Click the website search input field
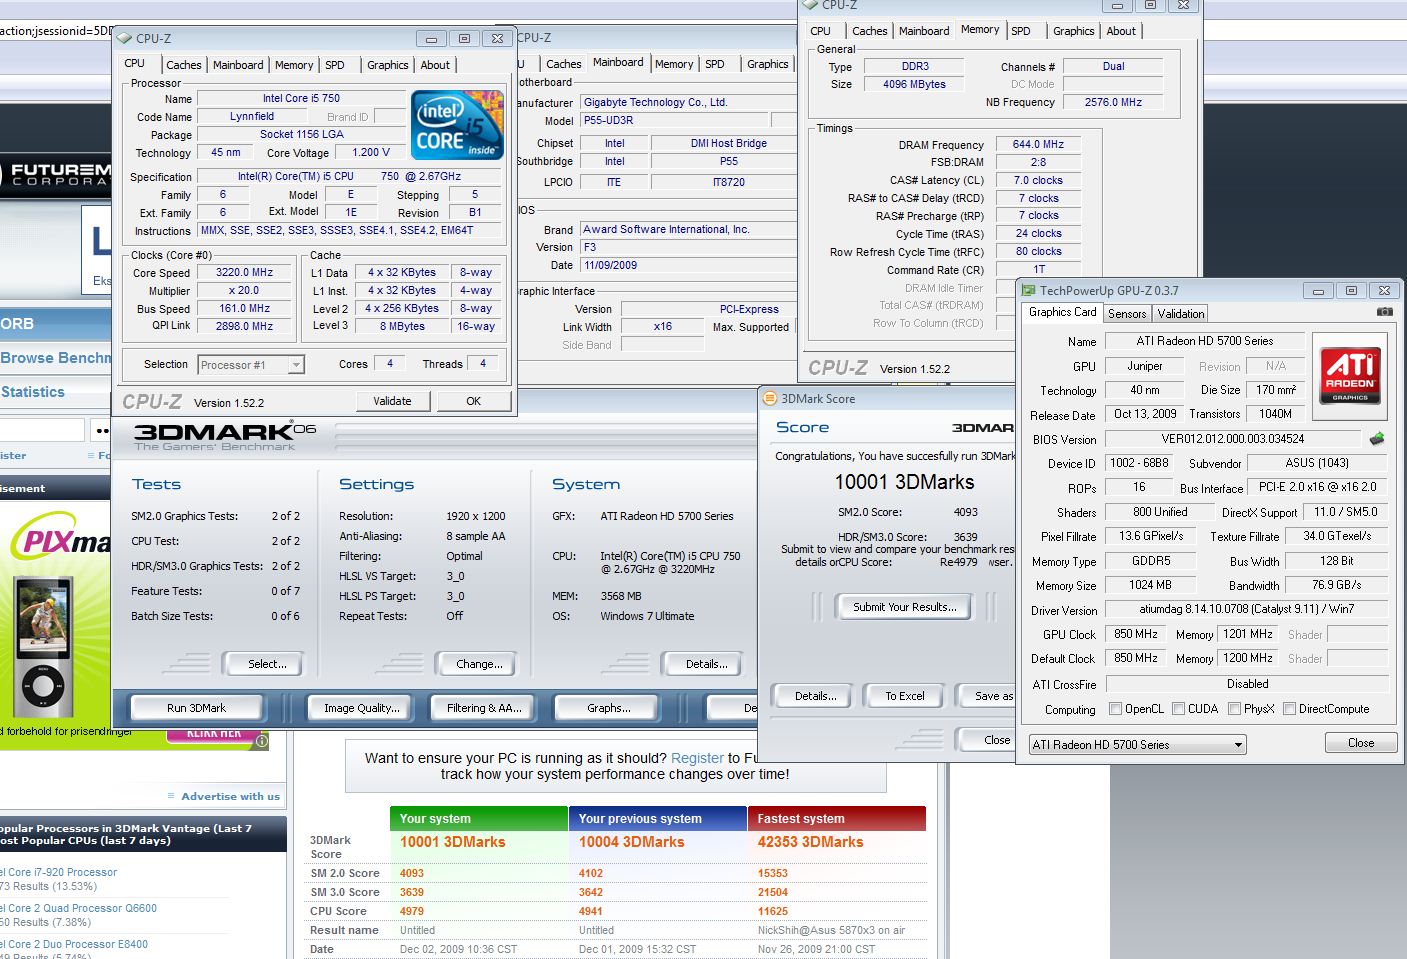 point(42,431)
